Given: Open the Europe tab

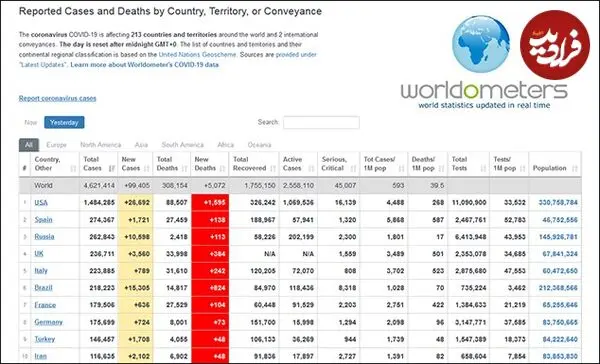Looking at the screenshot, I should 56,145.
